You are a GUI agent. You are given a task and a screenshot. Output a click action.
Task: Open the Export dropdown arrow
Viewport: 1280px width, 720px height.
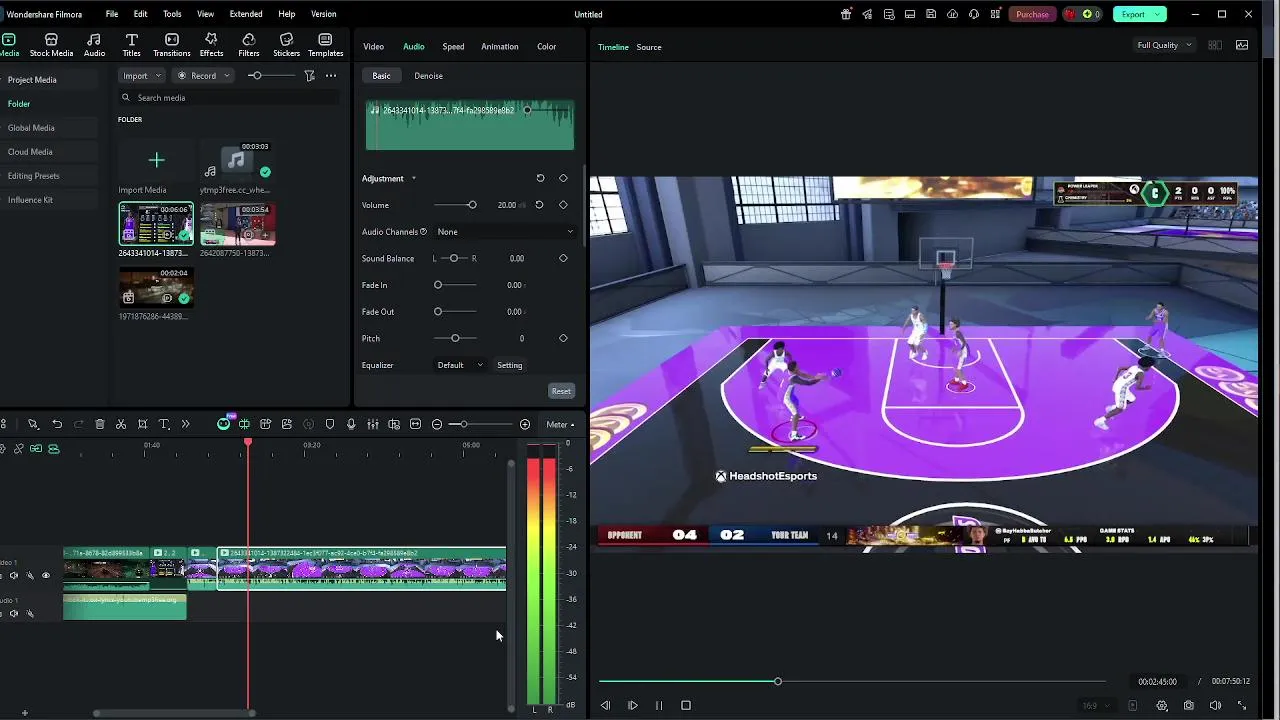(x=1158, y=14)
